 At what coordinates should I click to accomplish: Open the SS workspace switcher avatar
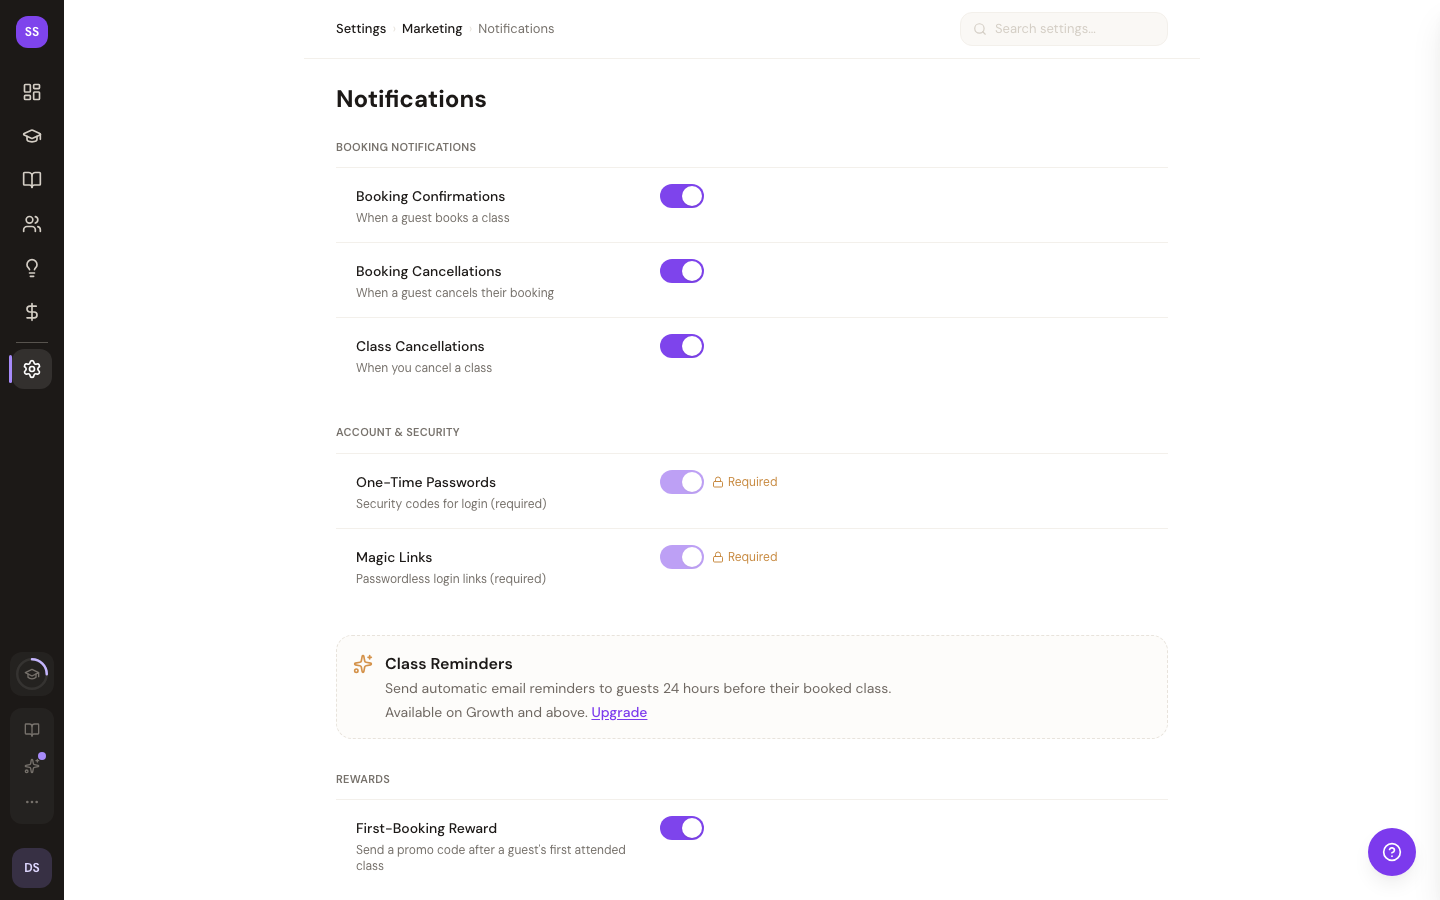32,32
